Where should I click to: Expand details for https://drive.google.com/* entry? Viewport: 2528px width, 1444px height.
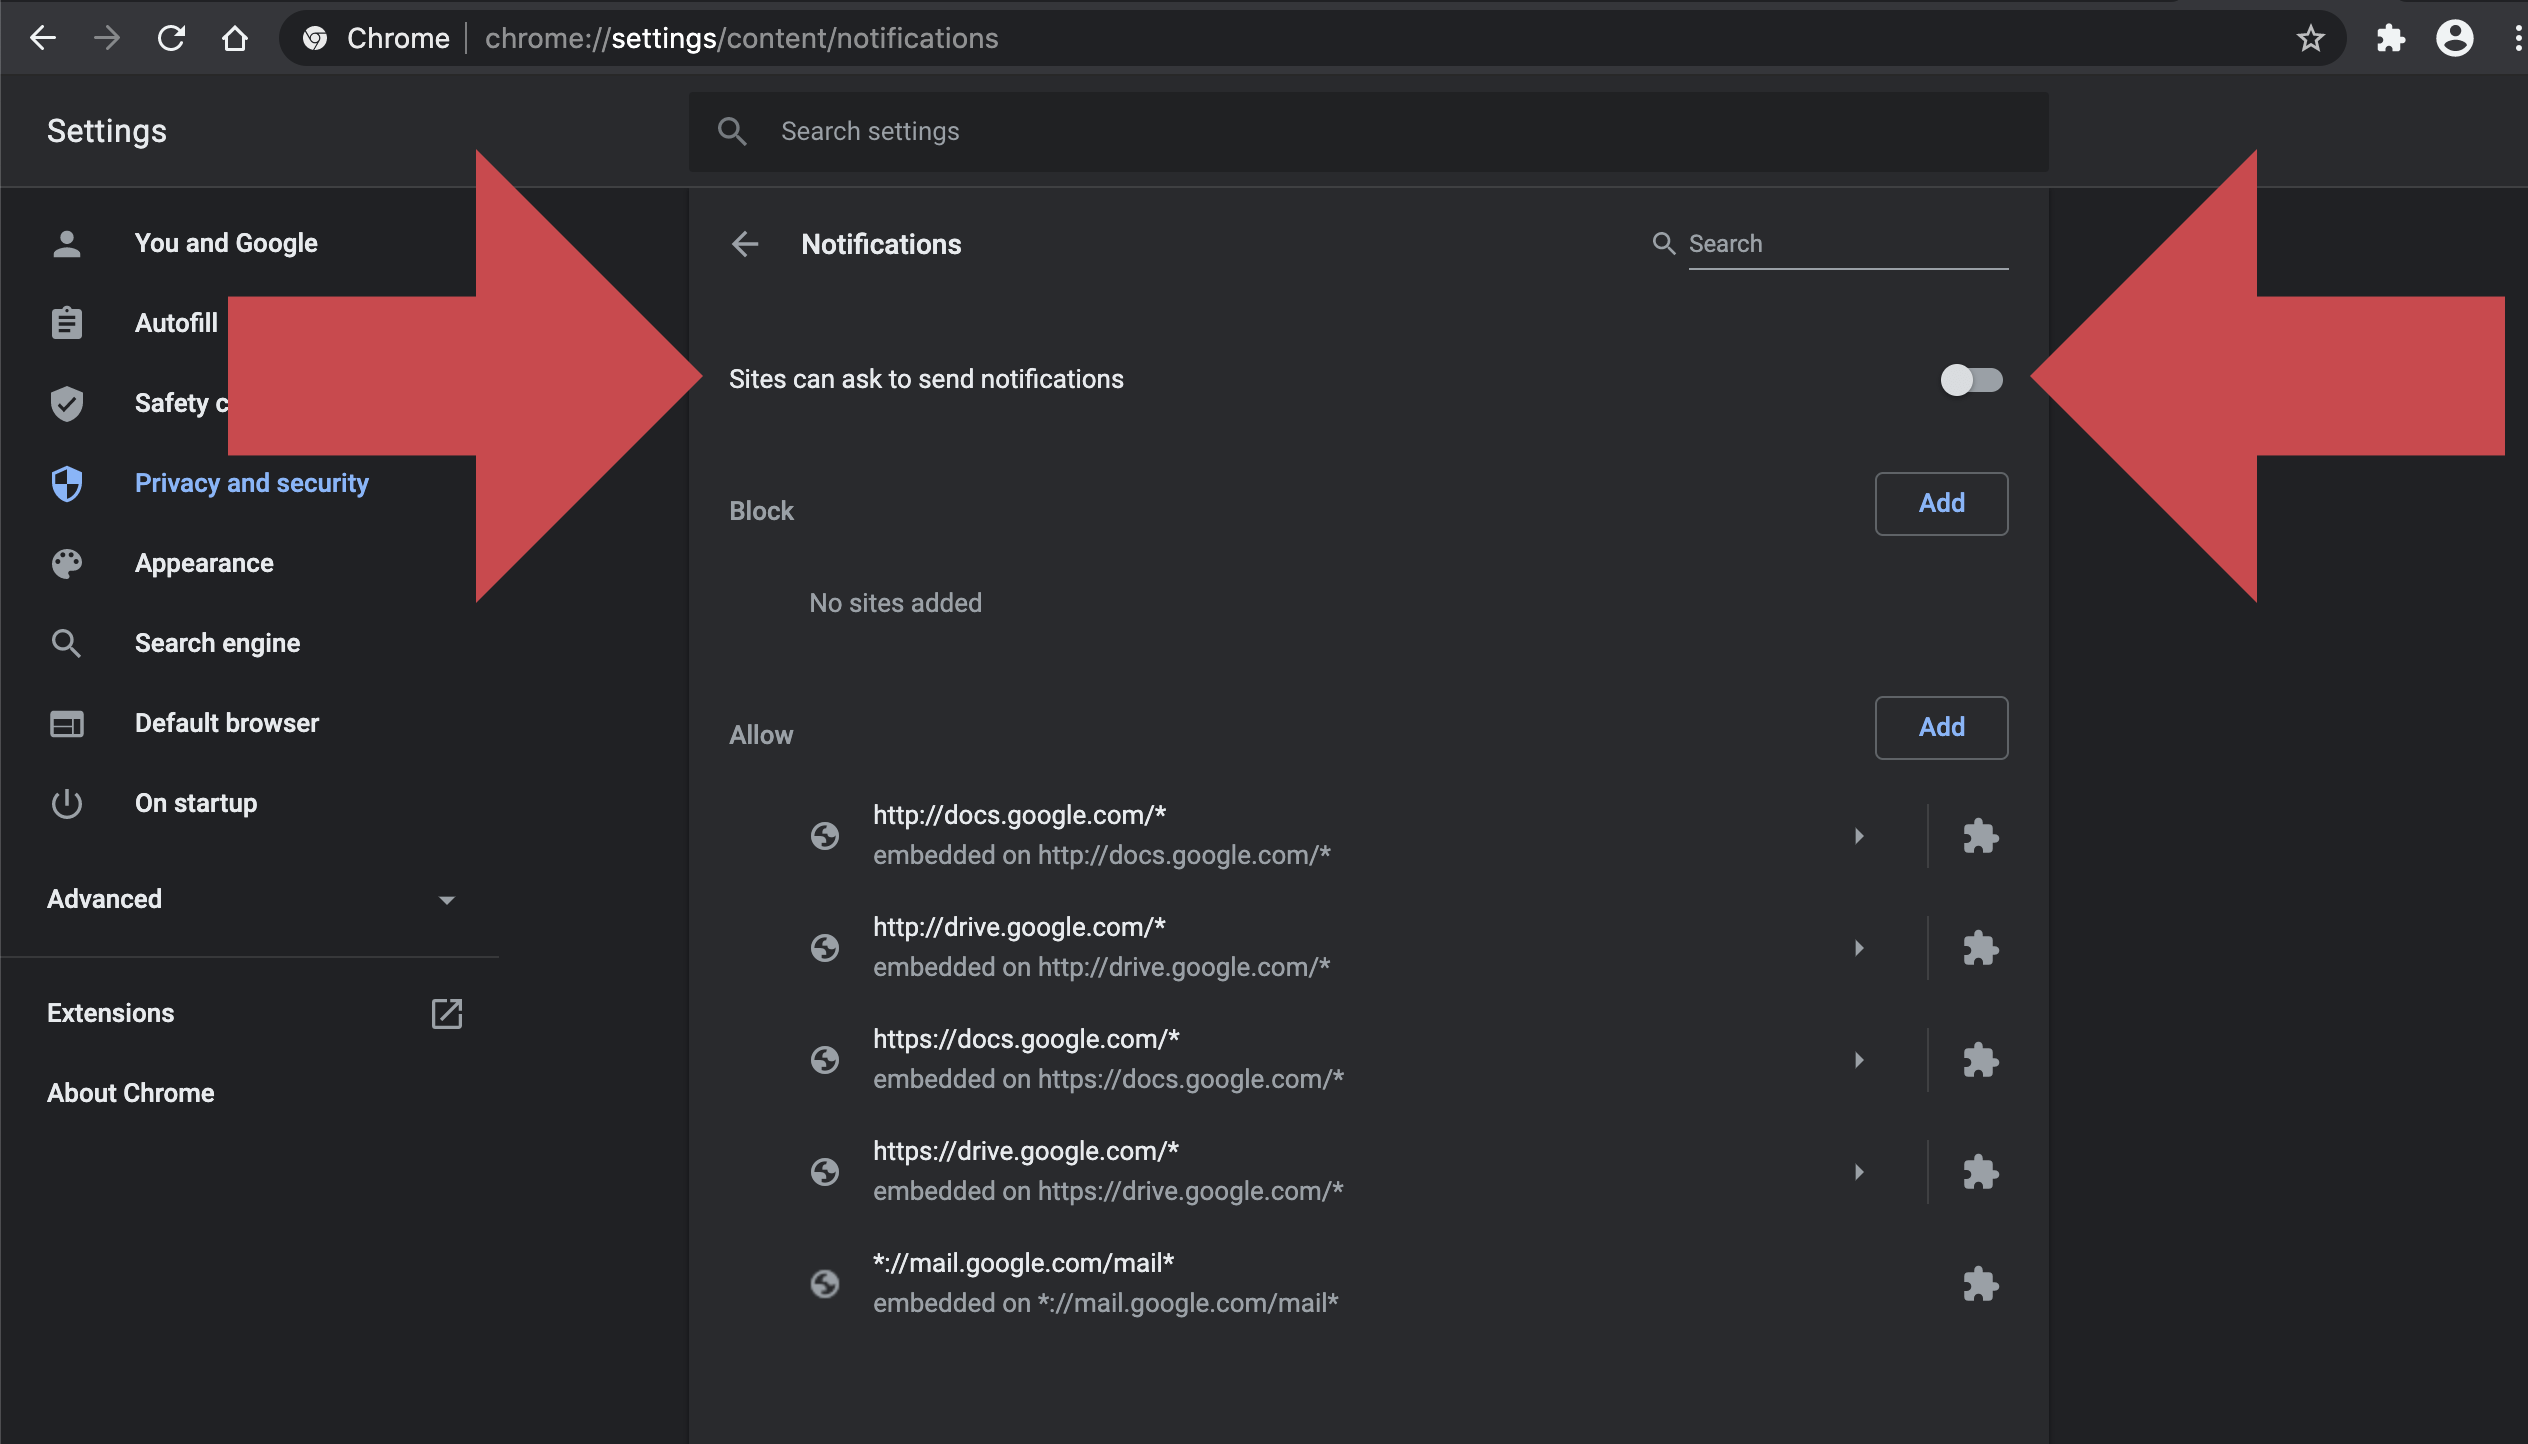1859,1172
